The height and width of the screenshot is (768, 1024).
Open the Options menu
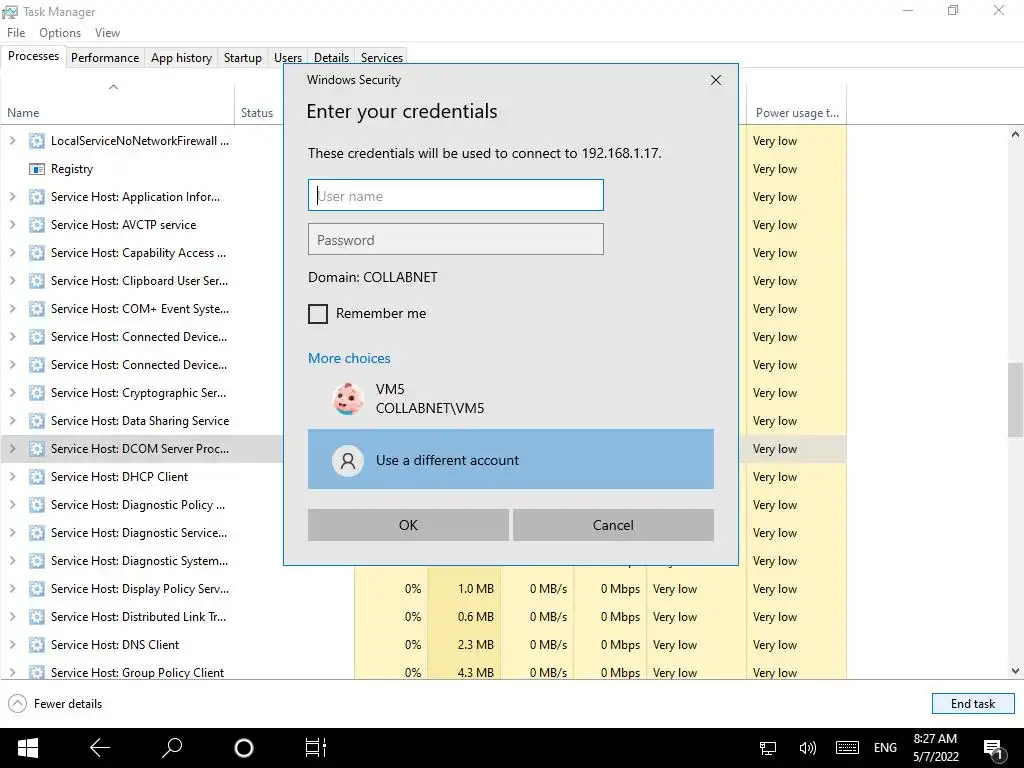[x=60, y=33]
